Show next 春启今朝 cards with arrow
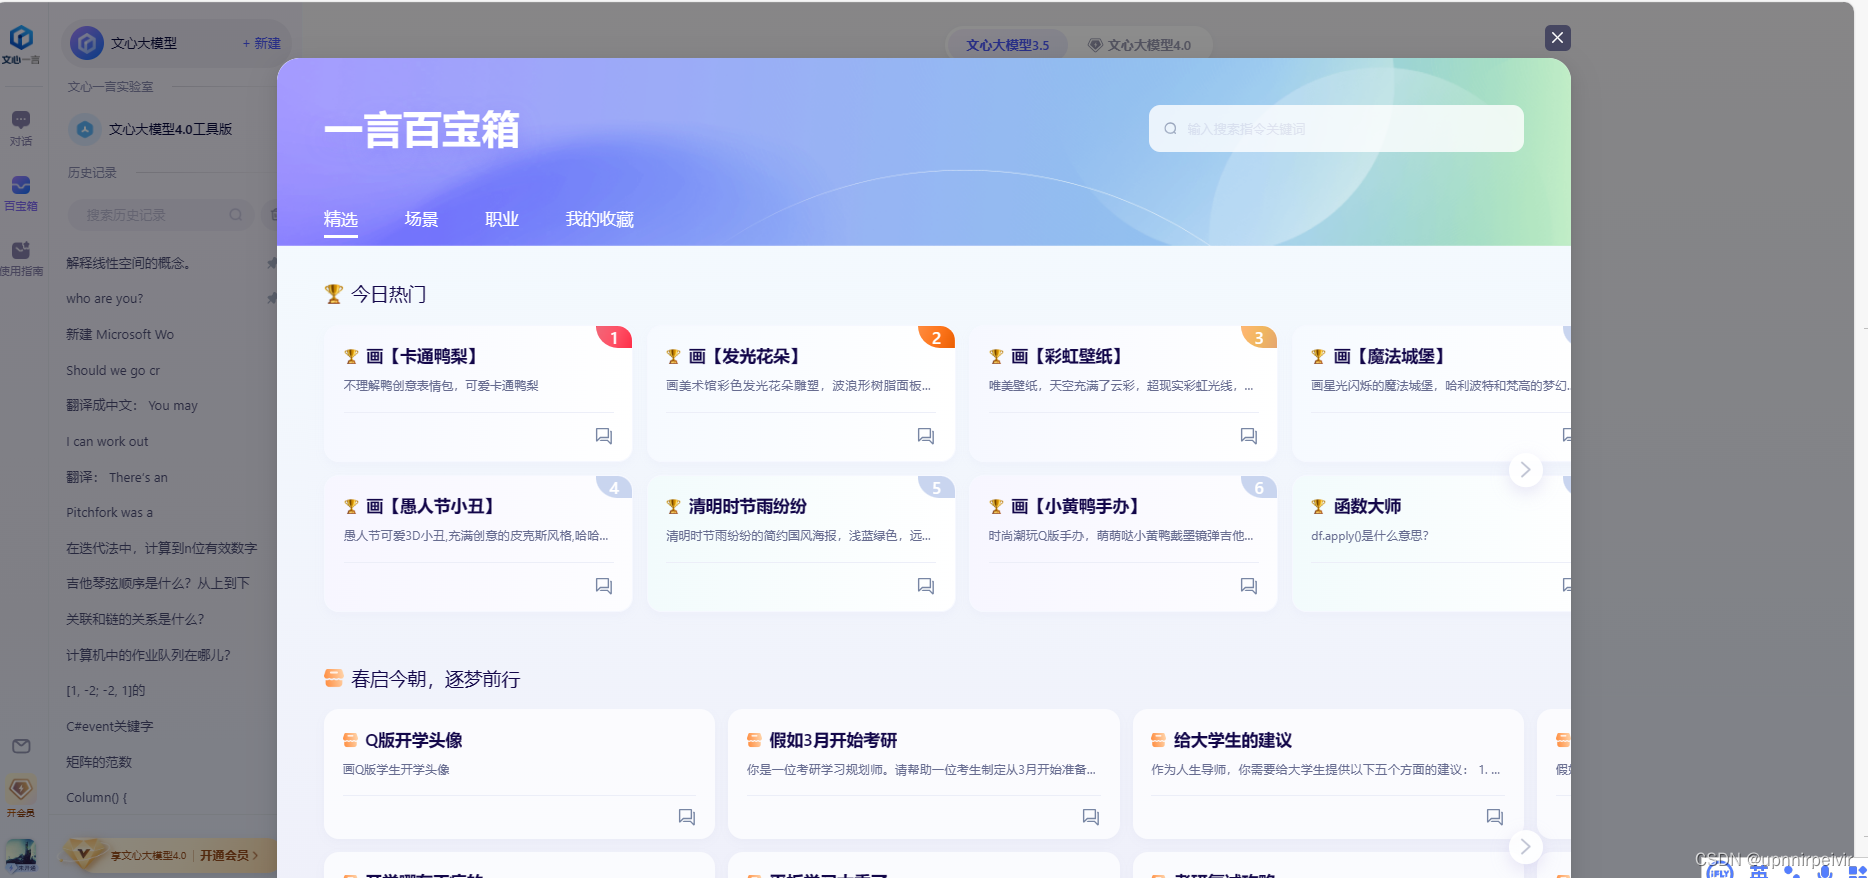Viewport: 1868px width, 878px height. [x=1525, y=847]
